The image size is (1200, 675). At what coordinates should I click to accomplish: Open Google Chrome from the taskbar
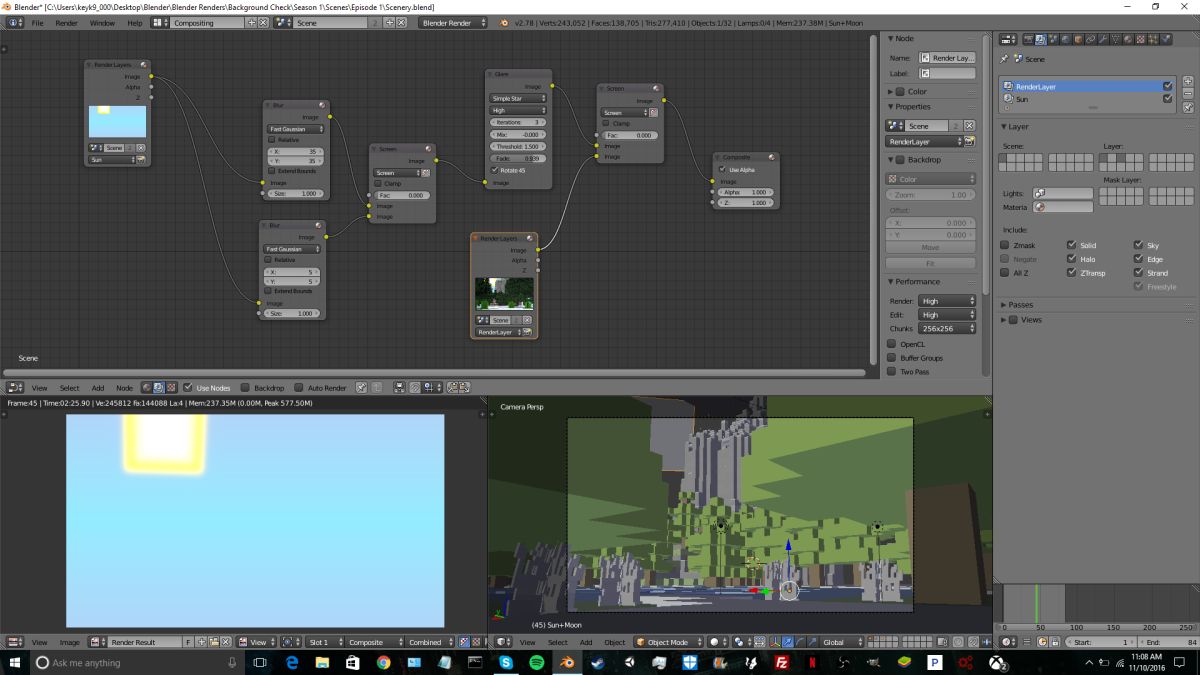coord(383,662)
